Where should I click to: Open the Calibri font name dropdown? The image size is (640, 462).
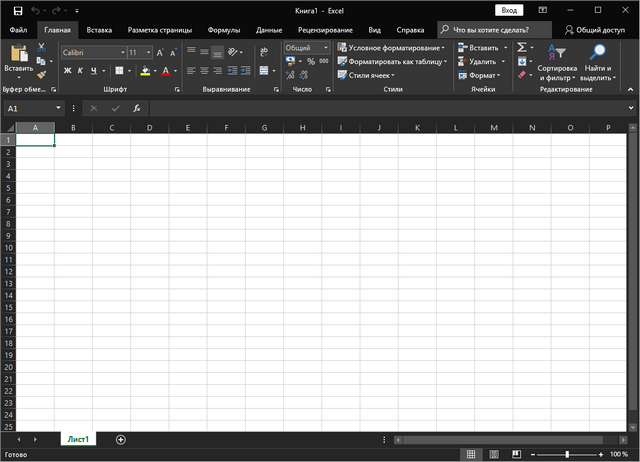[92, 52]
